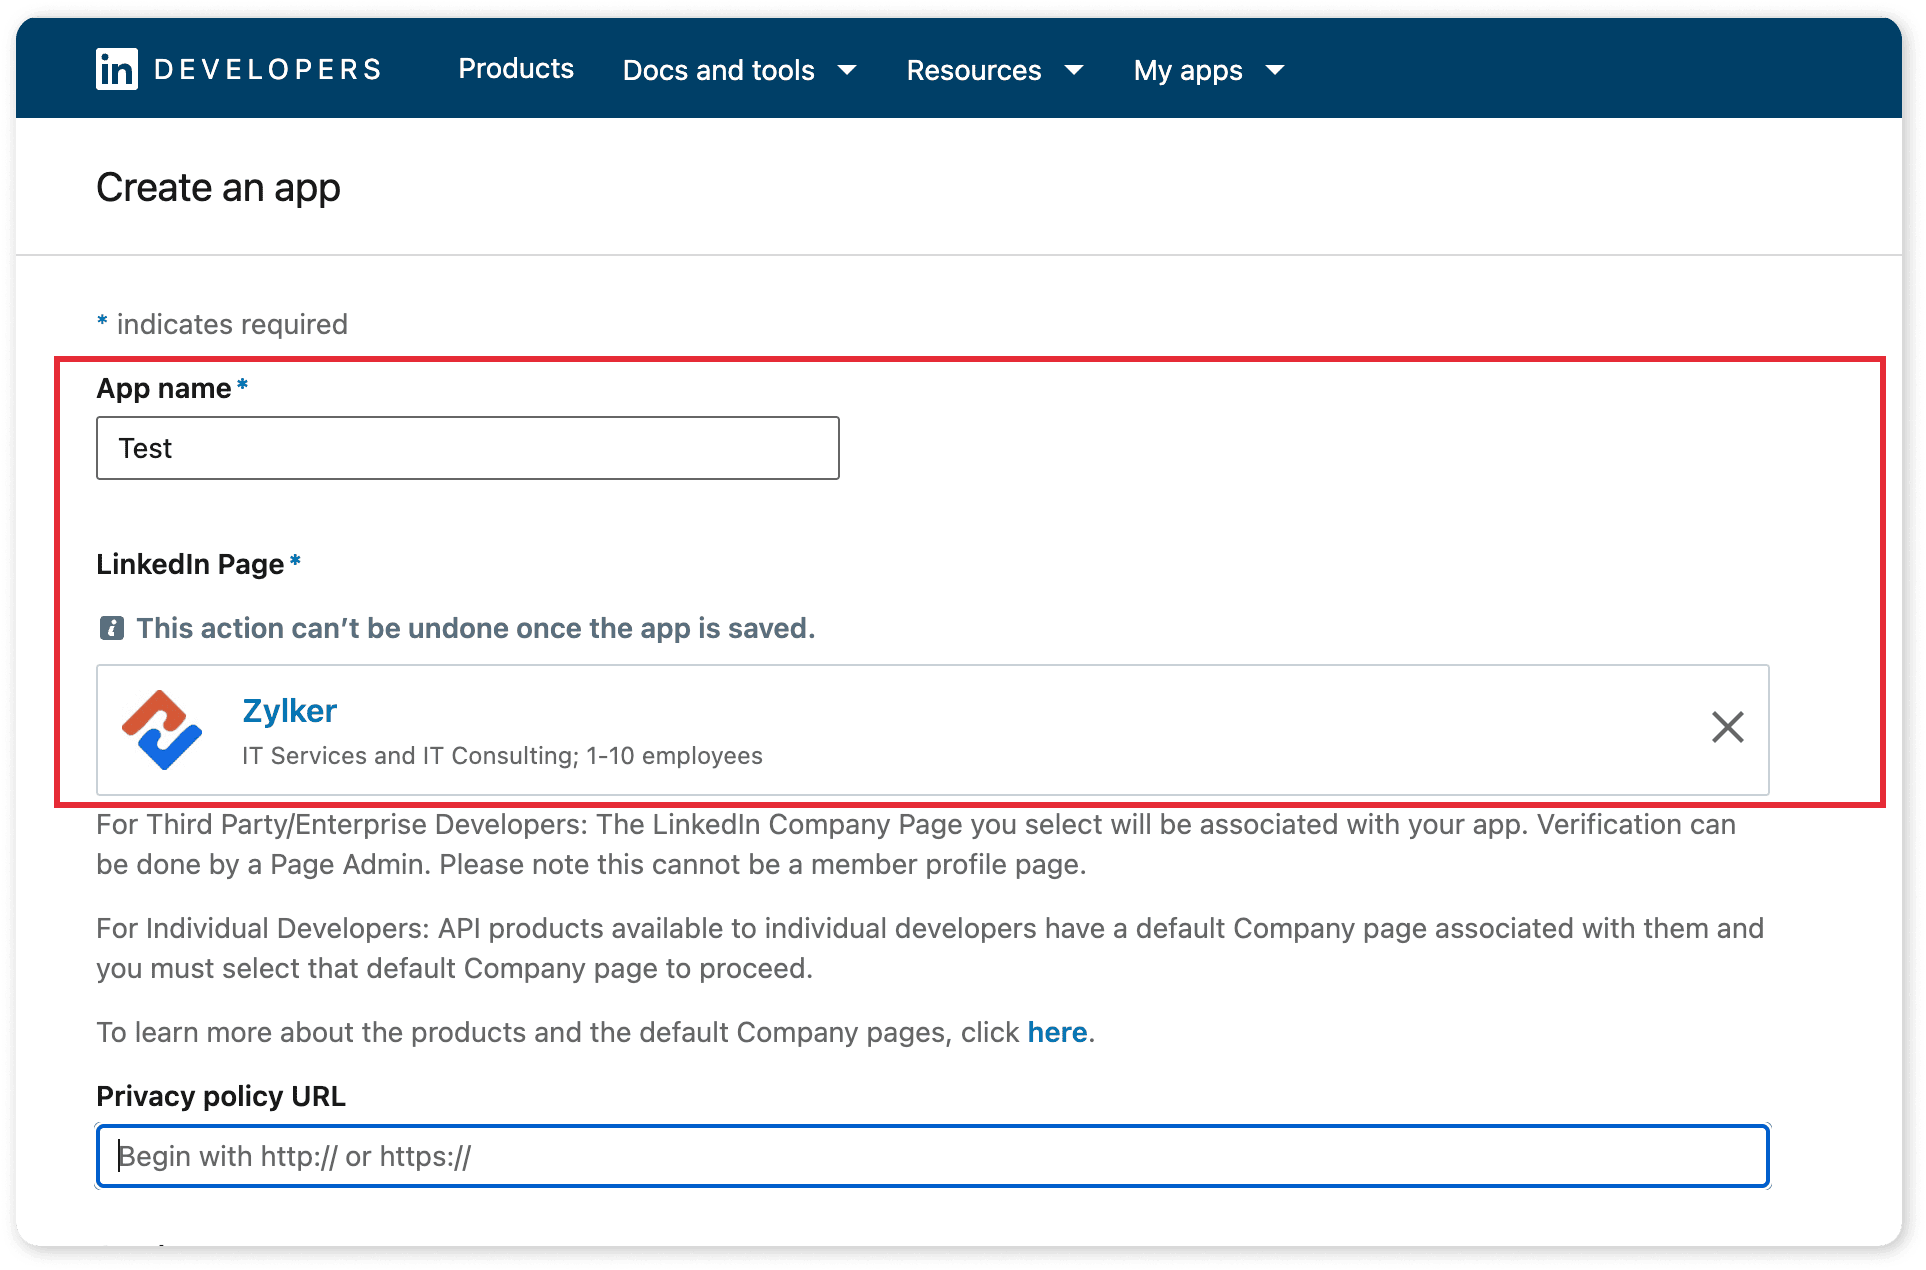Click the info icon beside undone warning

point(111,628)
